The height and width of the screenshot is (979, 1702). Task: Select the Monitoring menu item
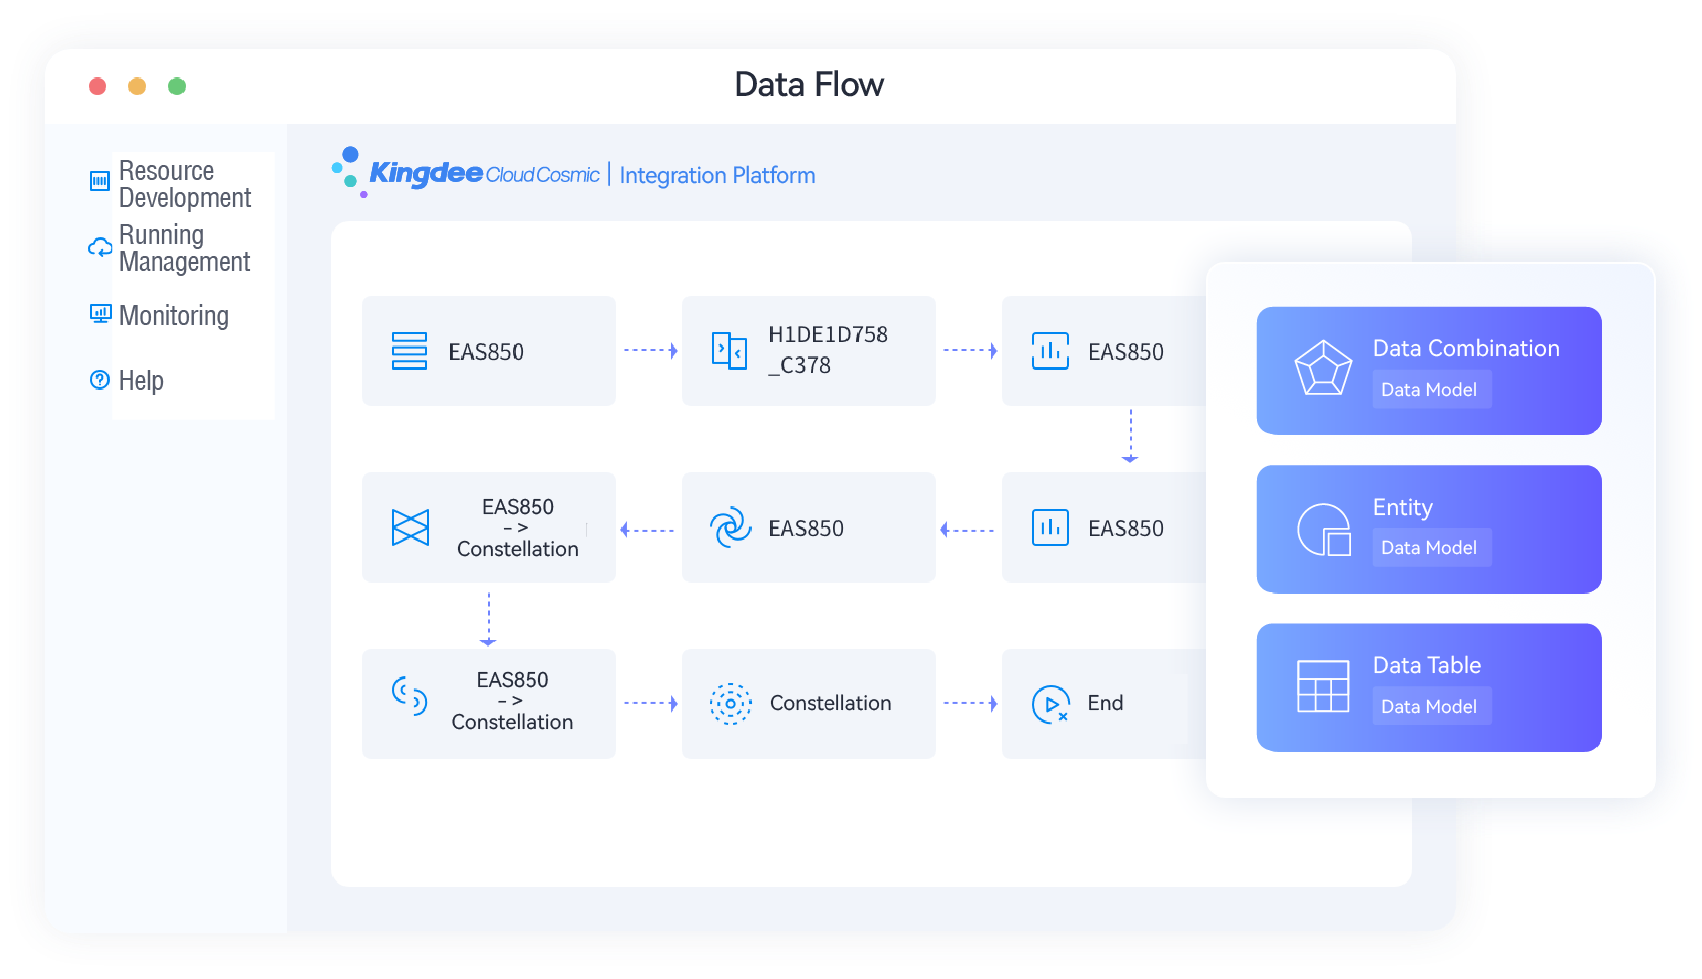click(x=174, y=316)
